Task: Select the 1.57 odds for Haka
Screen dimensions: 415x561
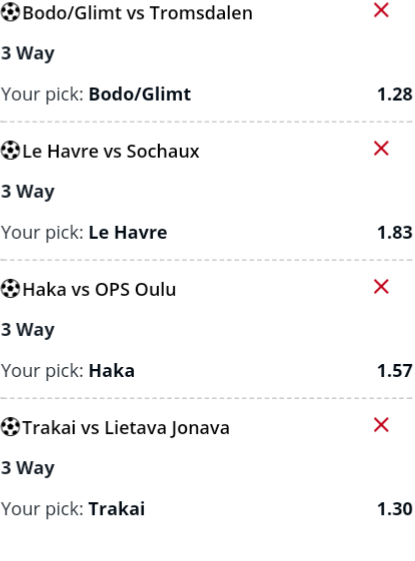Action: point(395,371)
